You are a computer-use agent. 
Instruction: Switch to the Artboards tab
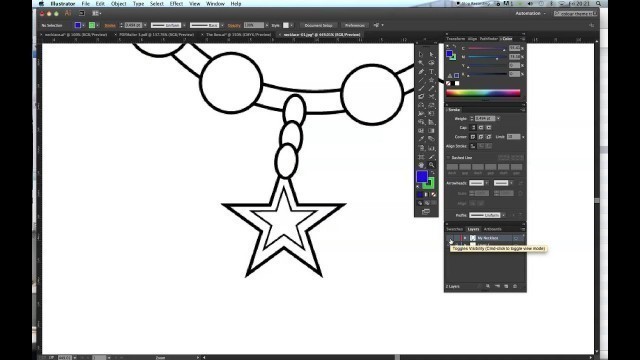[x=493, y=229]
